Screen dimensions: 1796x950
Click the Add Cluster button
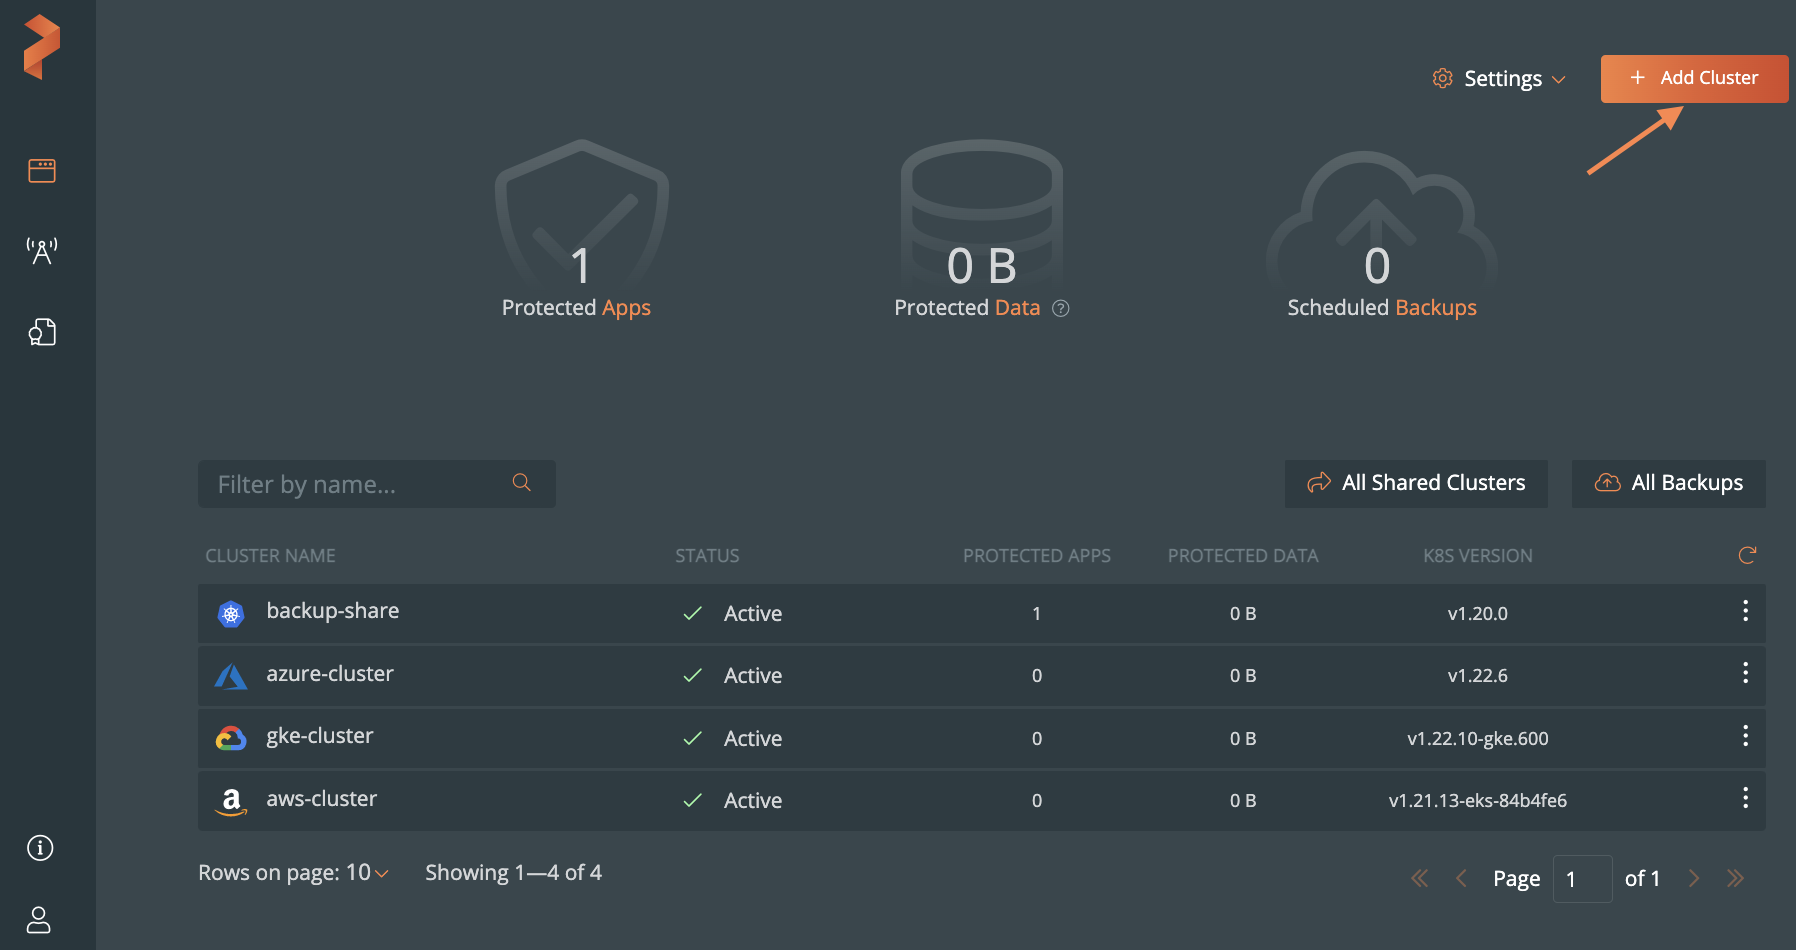(1693, 78)
